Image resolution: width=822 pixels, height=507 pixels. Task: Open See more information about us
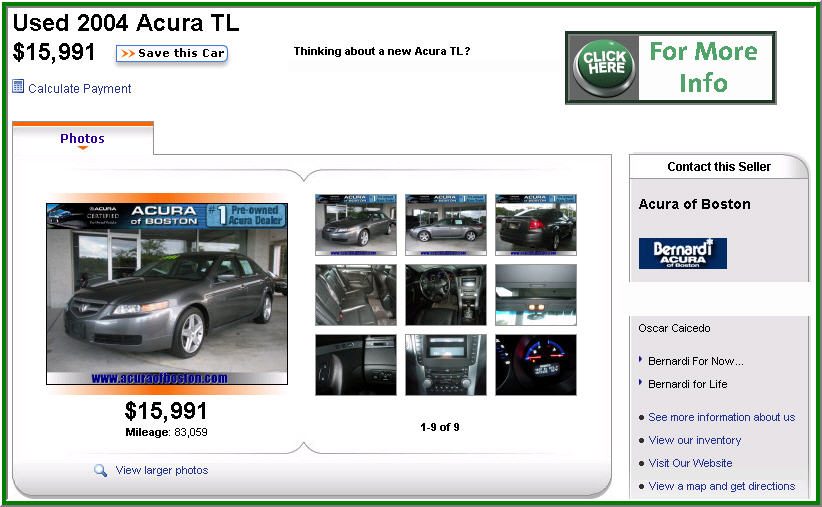tap(721, 417)
